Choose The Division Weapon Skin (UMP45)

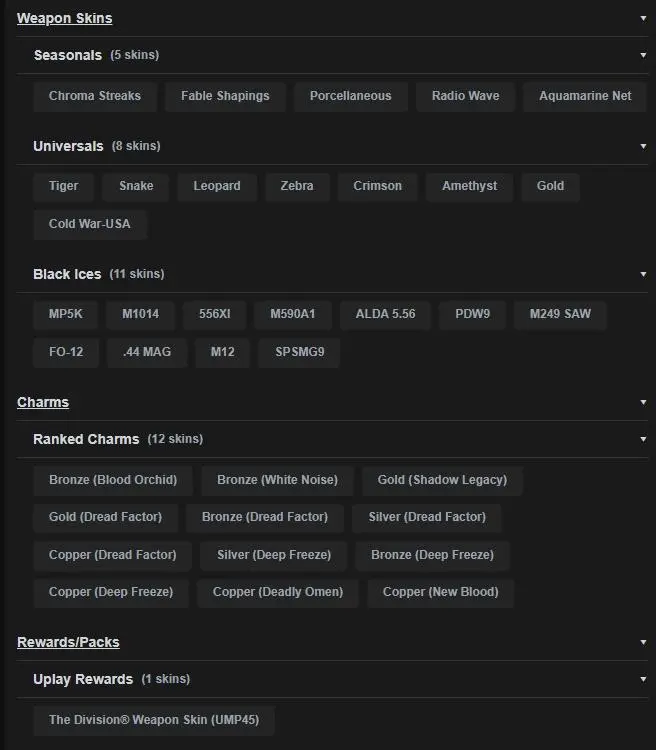pyautogui.click(x=154, y=720)
